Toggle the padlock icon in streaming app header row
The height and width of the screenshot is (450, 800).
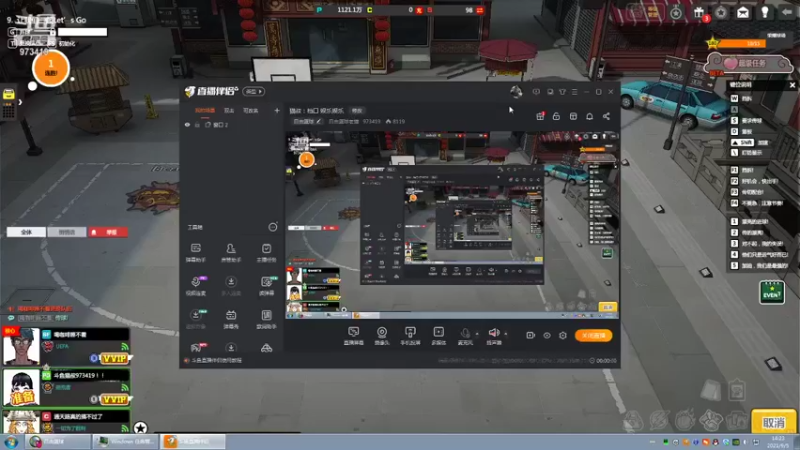coord(557,116)
